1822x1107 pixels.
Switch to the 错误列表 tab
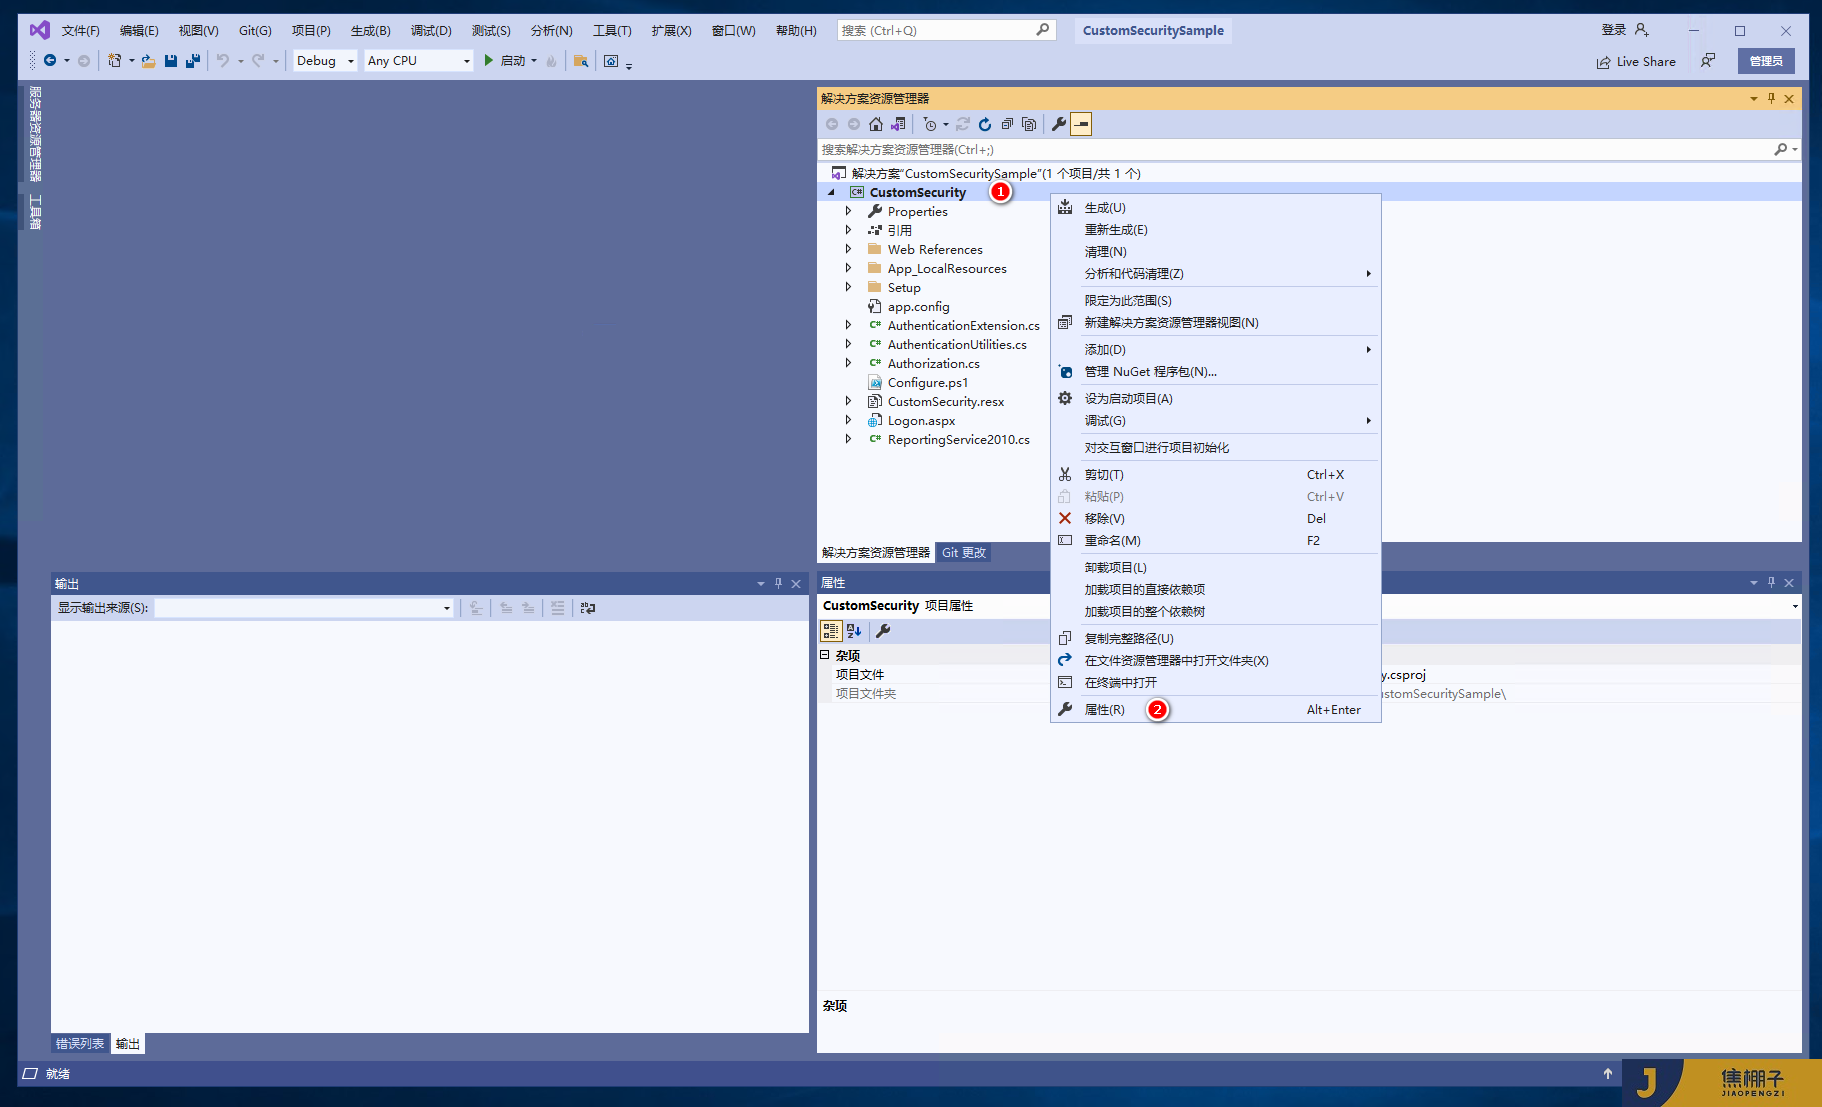click(x=80, y=1044)
